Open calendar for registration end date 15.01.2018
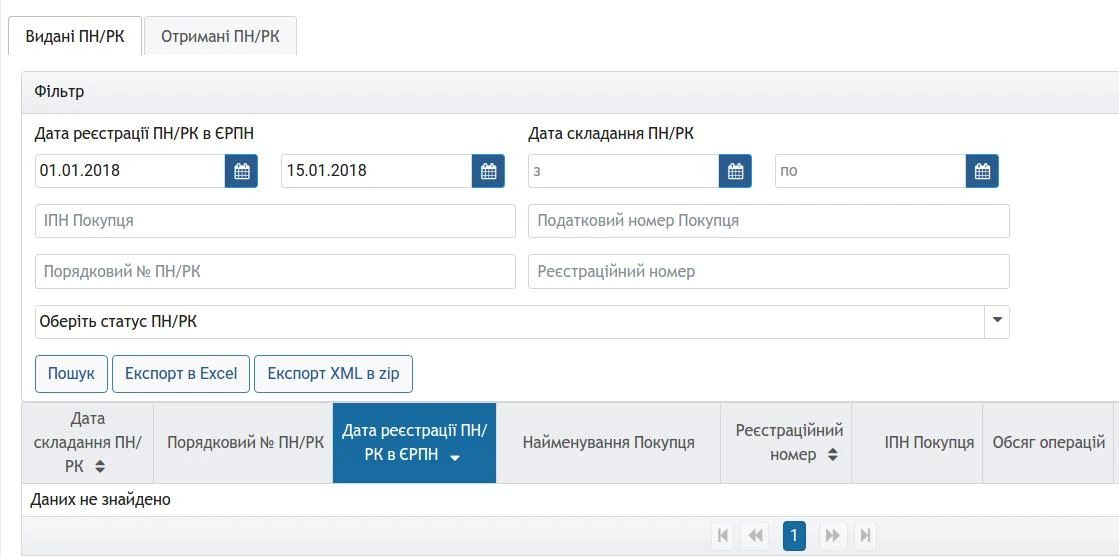 (x=488, y=171)
